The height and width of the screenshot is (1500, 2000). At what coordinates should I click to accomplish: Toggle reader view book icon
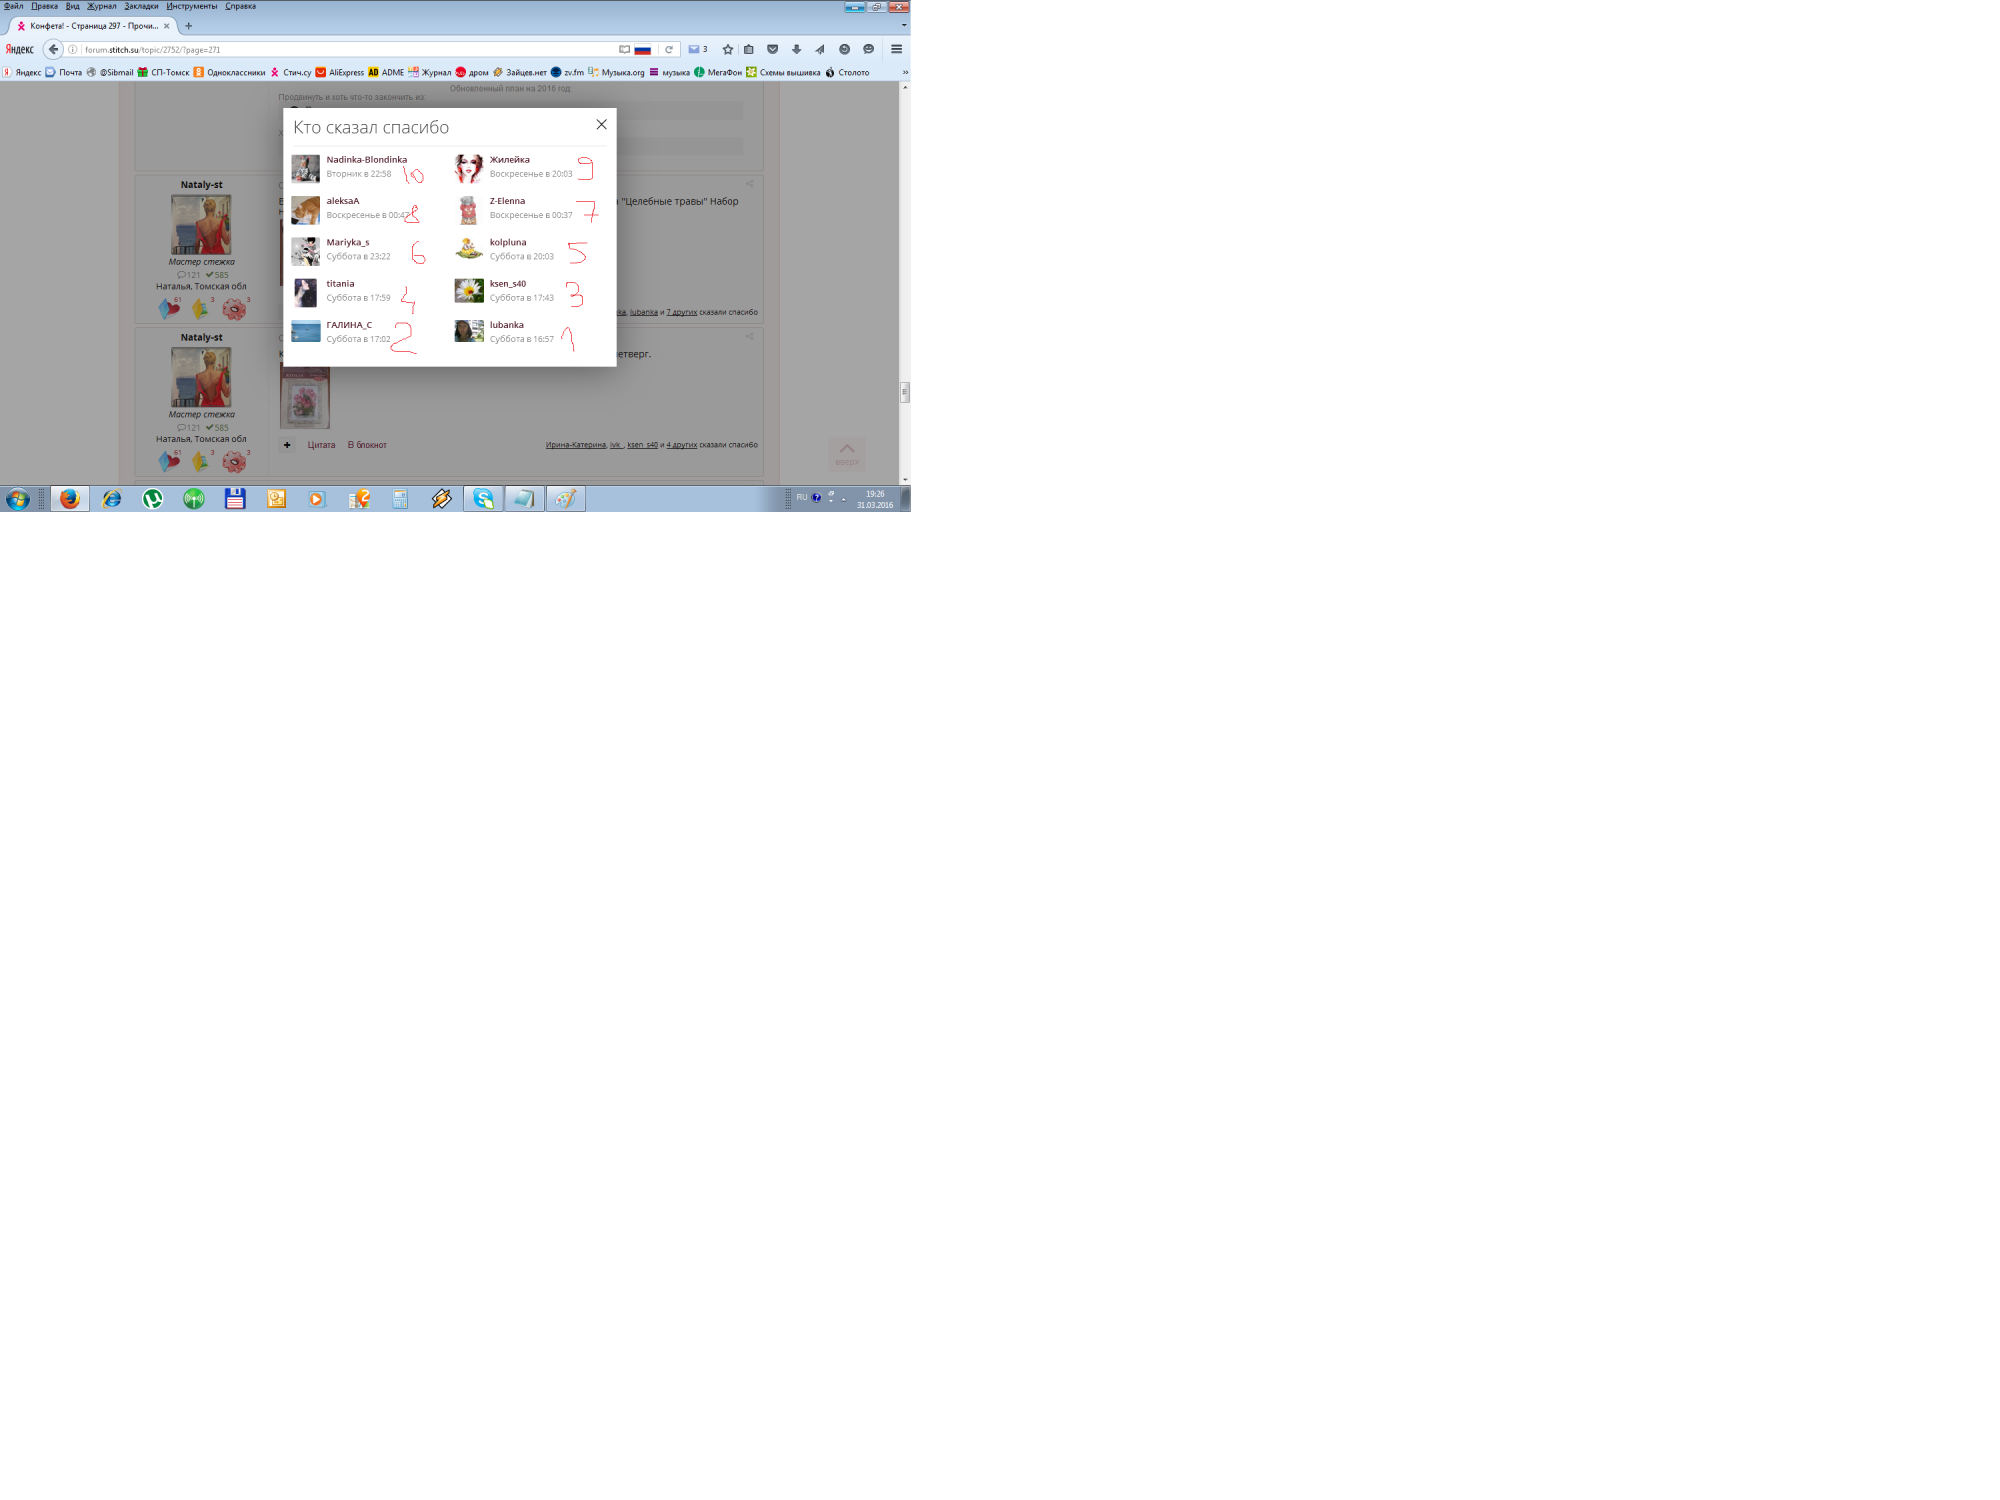click(624, 49)
